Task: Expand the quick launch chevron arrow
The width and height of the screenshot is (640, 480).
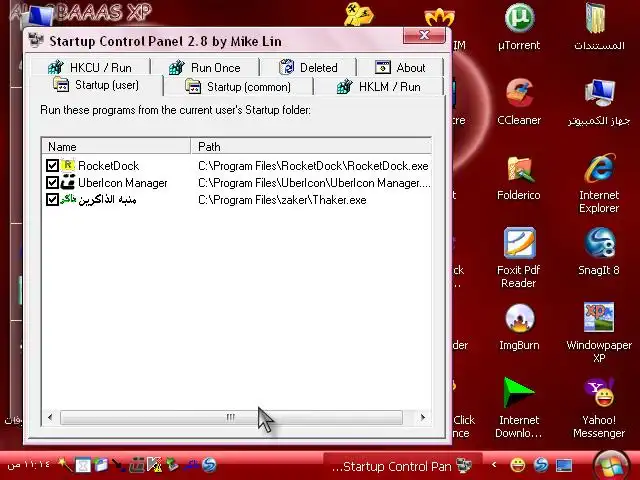Action: click(494, 465)
